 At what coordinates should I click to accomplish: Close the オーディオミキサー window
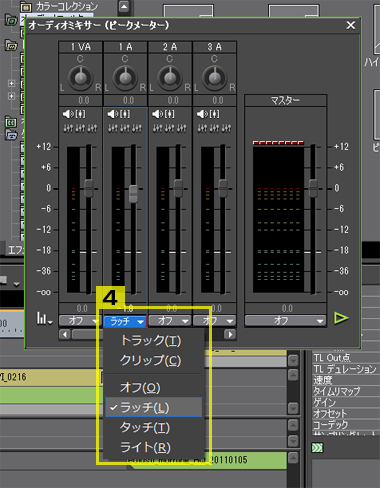pyautogui.click(x=351, y=25)
